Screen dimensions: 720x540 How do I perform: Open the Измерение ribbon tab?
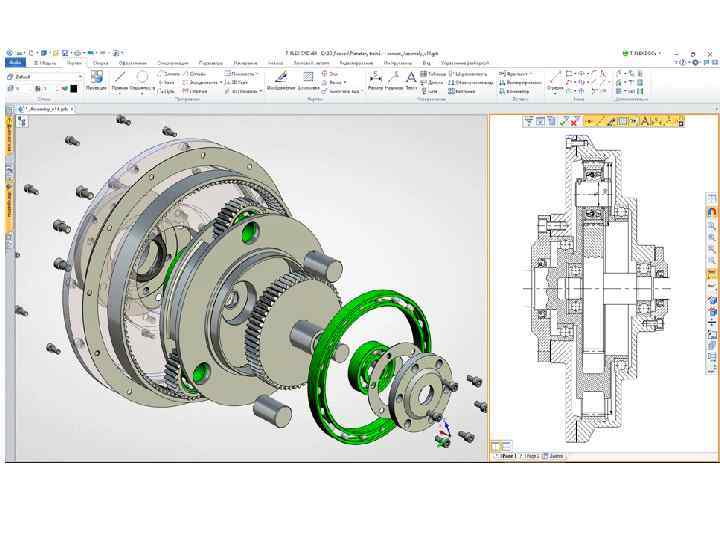tap(245, 62)
